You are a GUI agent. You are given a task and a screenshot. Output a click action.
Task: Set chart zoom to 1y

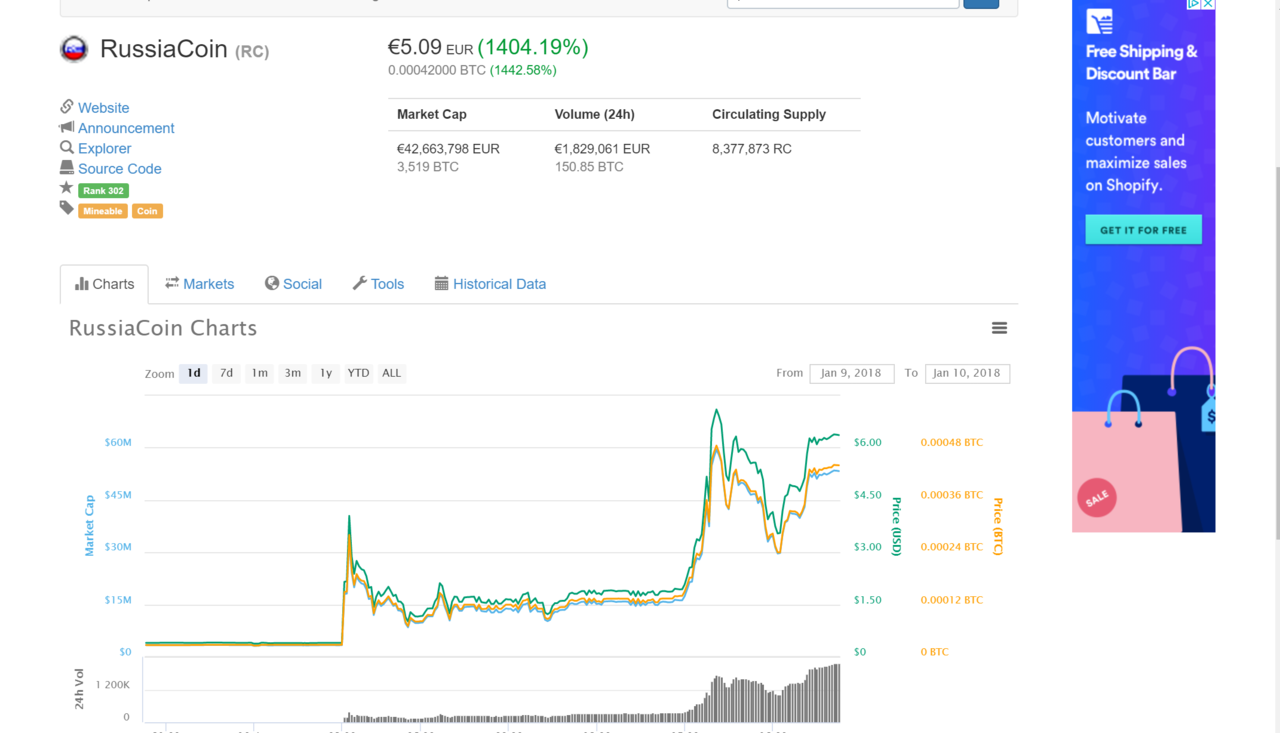pos(325,373)
